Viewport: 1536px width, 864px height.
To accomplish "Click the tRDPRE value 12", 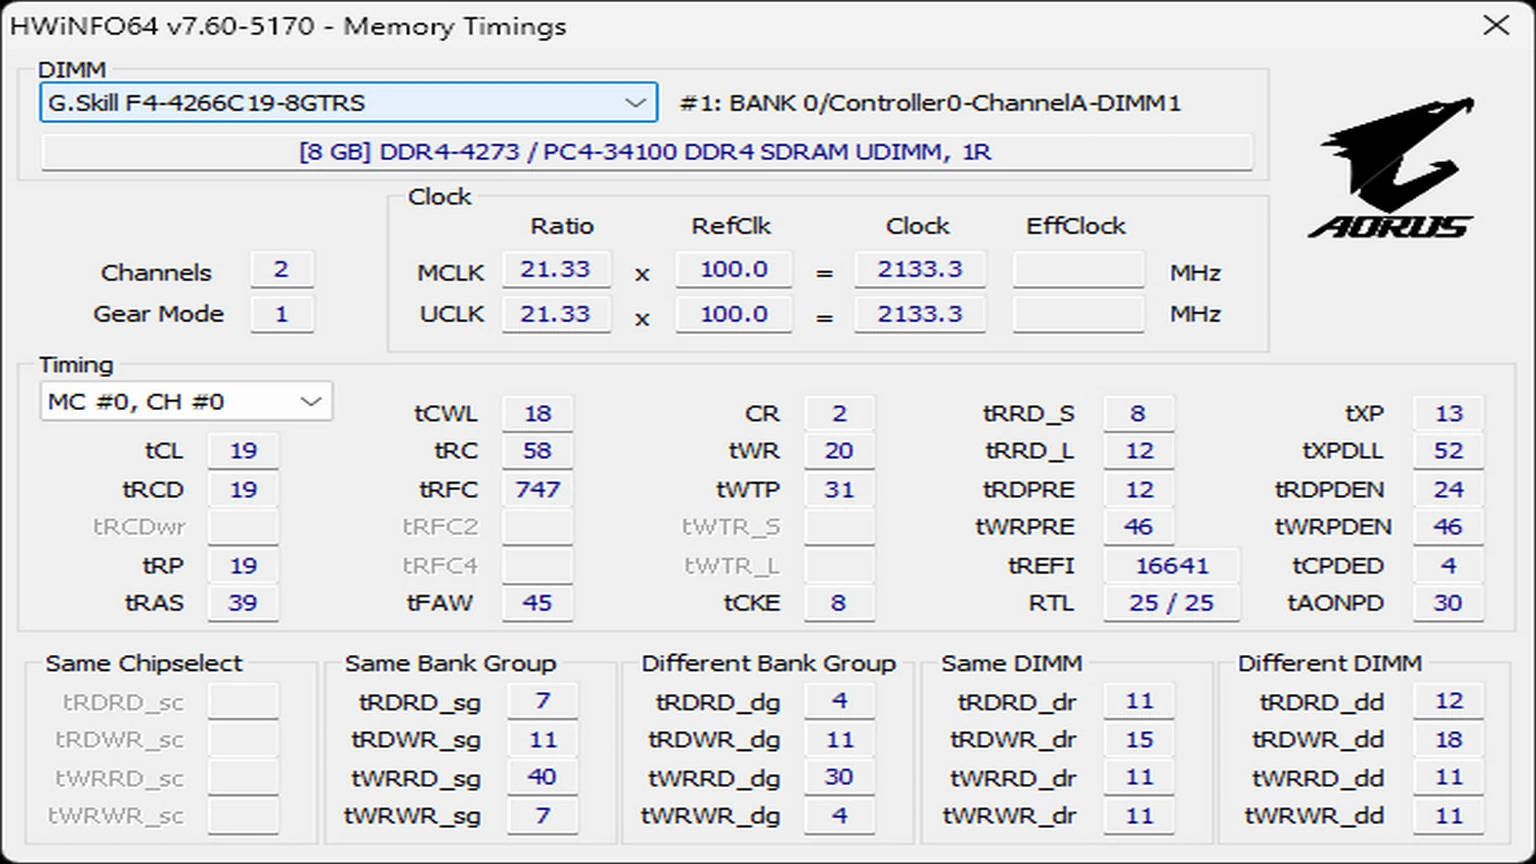I will point(1138,489).
